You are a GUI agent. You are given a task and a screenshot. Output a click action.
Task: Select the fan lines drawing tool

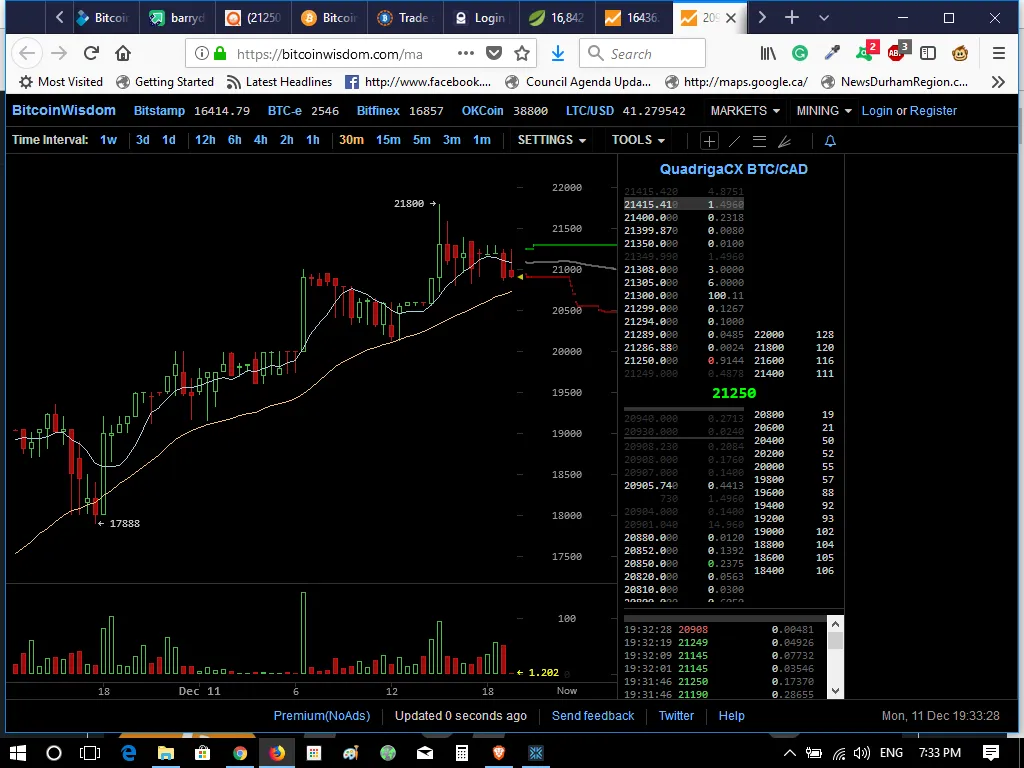point(784,140)
